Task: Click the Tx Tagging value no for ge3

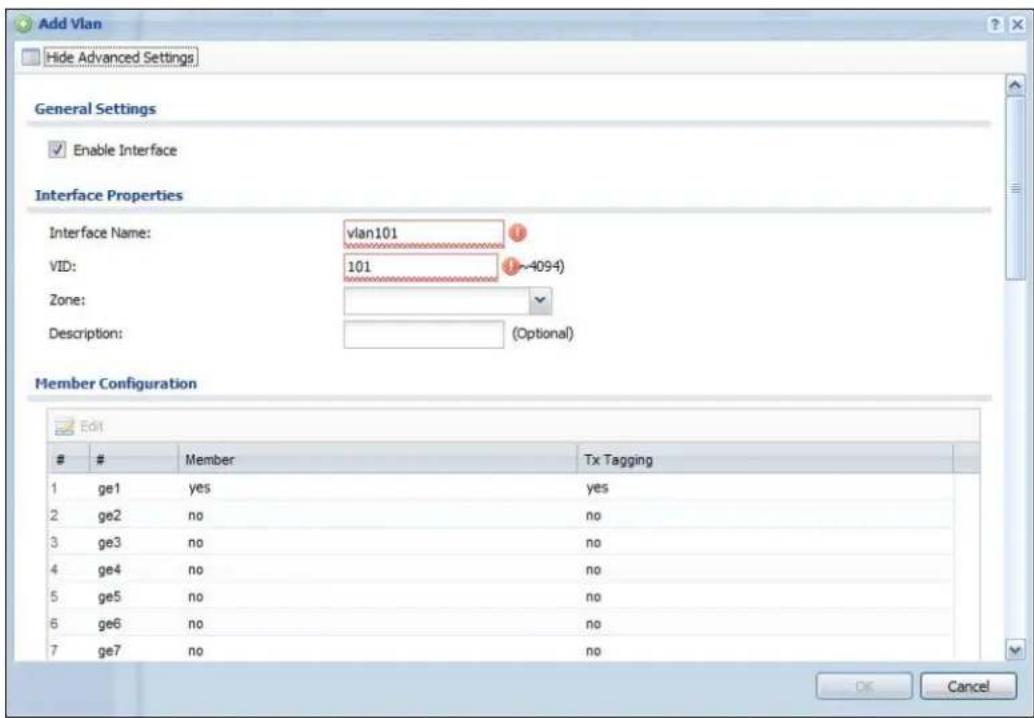Action: point(593,543)
